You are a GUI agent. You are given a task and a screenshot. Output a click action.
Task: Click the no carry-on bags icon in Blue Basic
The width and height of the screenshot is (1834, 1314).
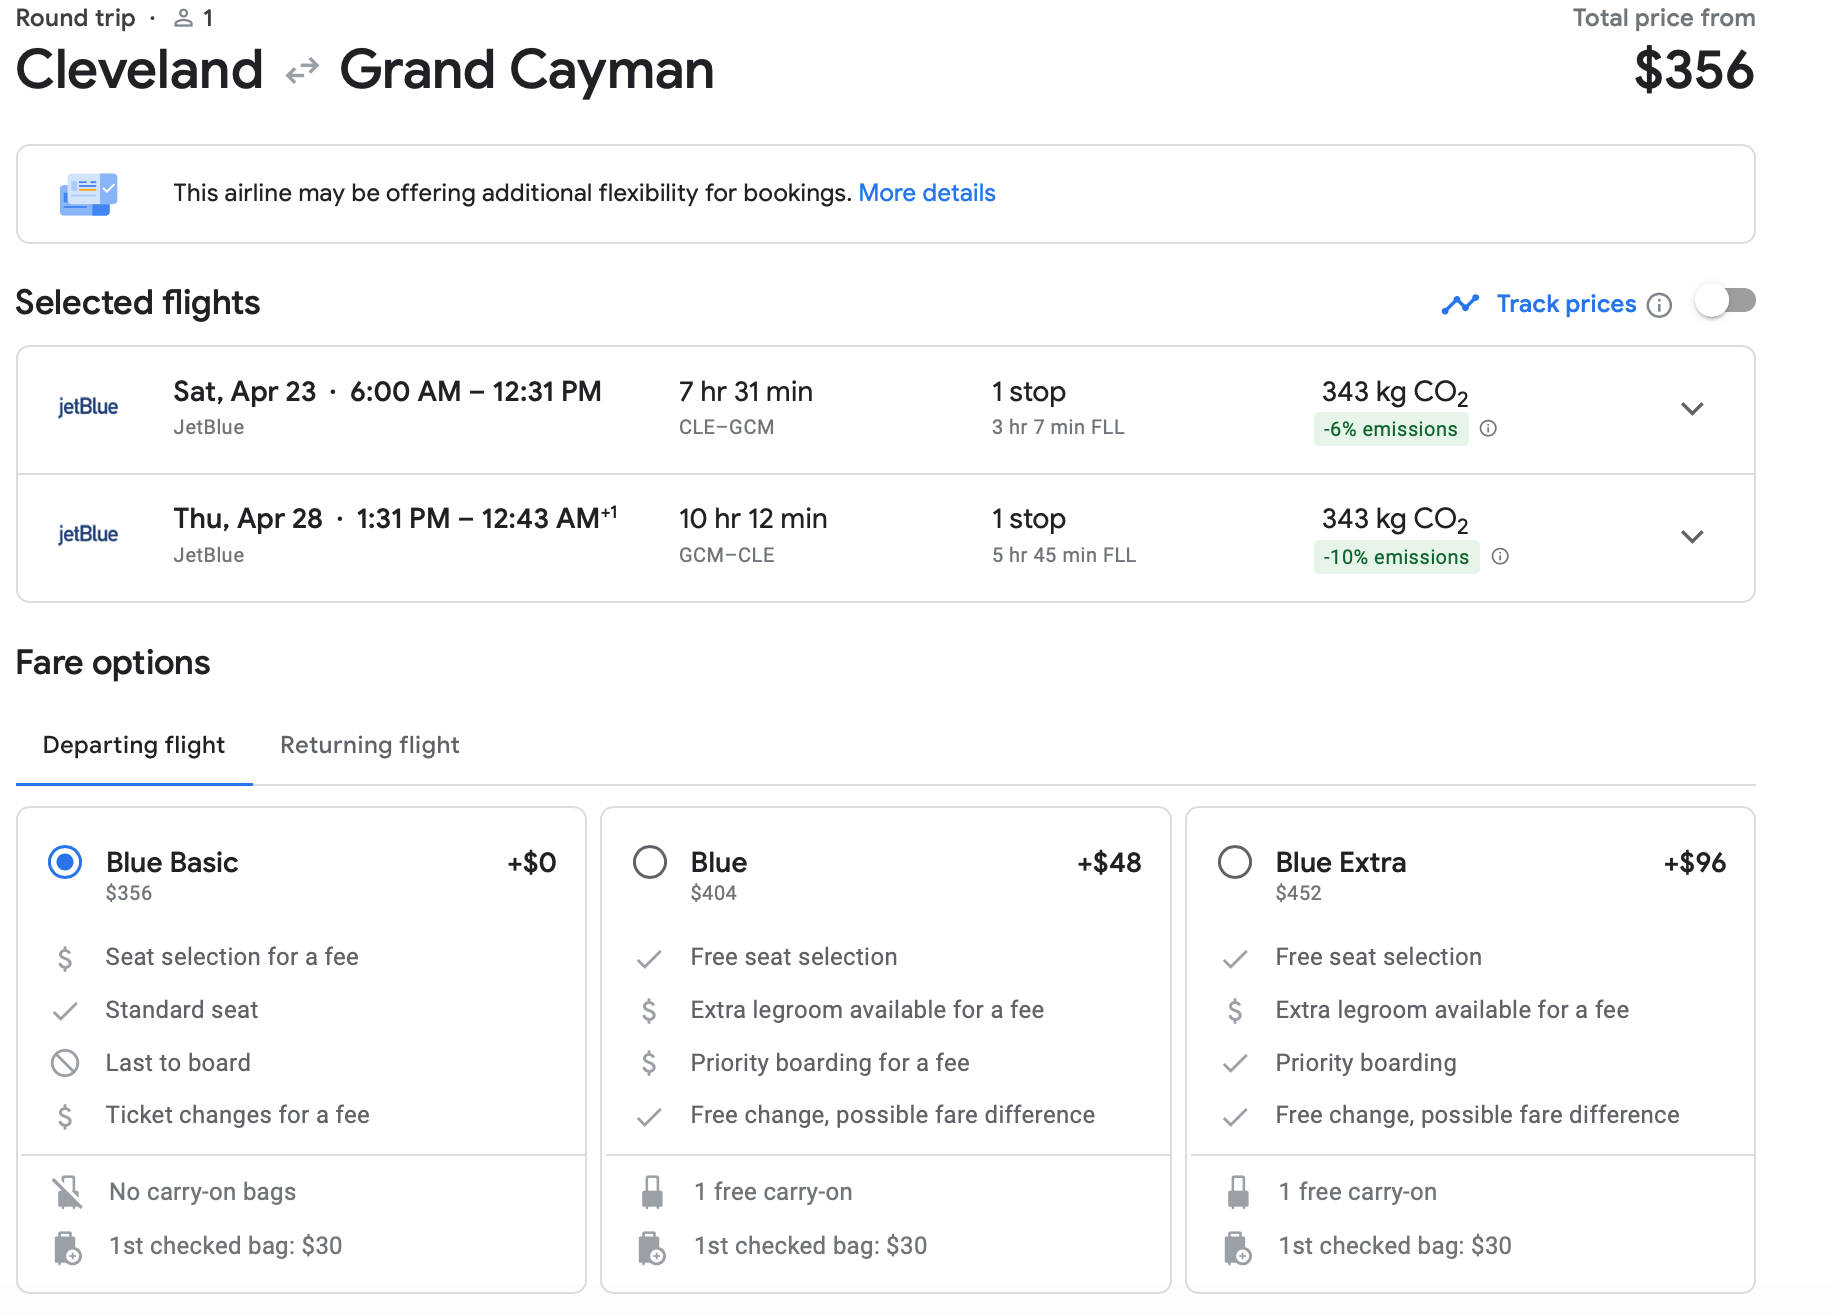tap(68, 1192)
